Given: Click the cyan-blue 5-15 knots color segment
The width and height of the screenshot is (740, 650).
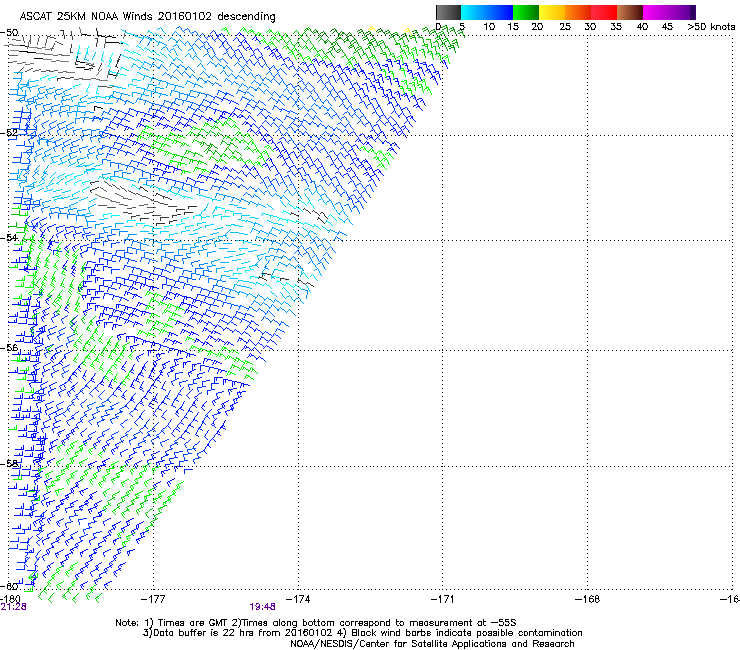Looking at the screenshot, I should [487, 12].
